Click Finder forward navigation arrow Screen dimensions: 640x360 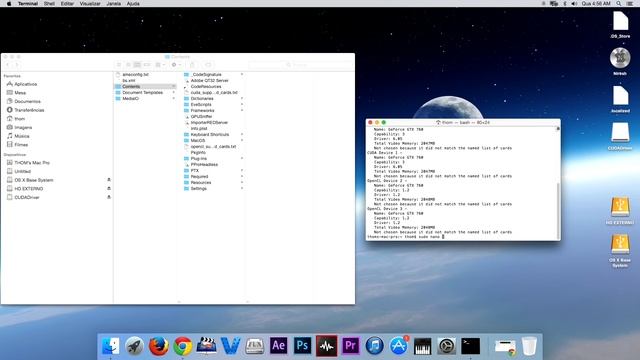[x=16, y=65]
